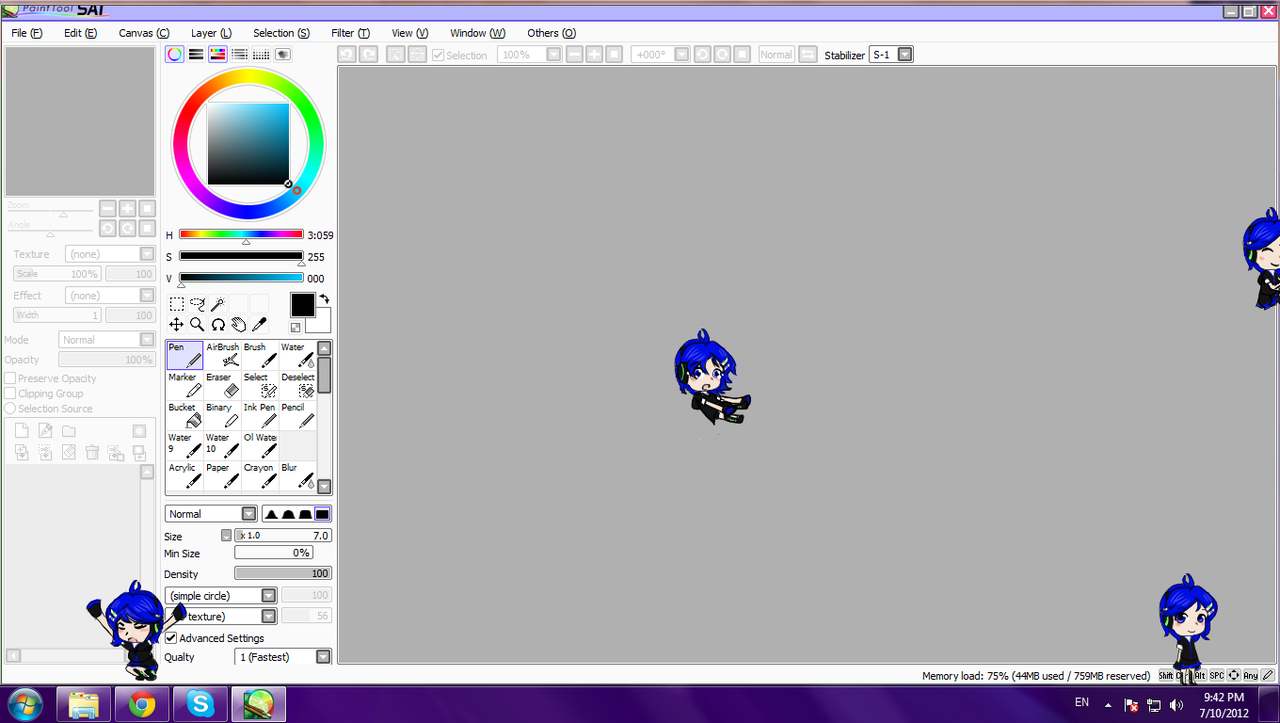The image size is (1280, 723).
Task: Open Google Chrome from the taskbar
Action: pyautogui.click(x=142, y=704)
